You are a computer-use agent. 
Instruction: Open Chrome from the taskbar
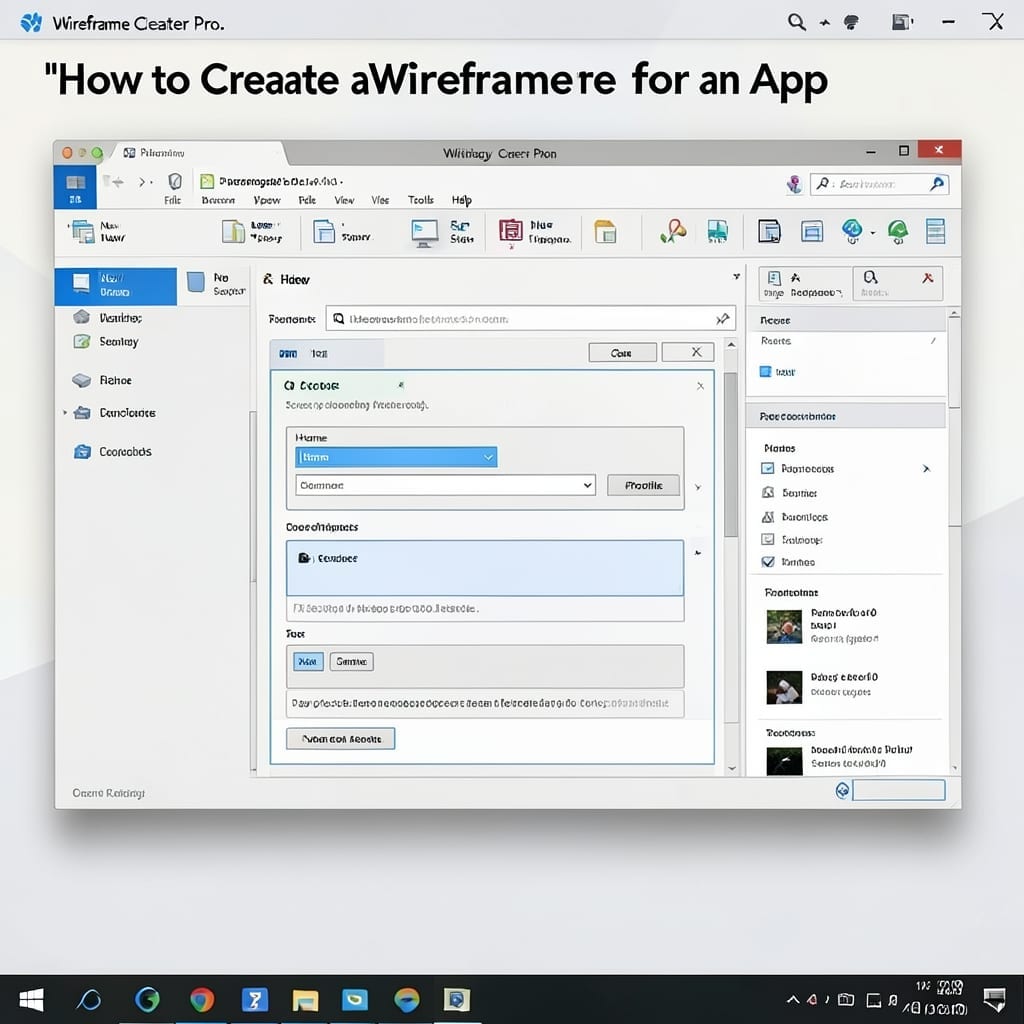(202, 999)
